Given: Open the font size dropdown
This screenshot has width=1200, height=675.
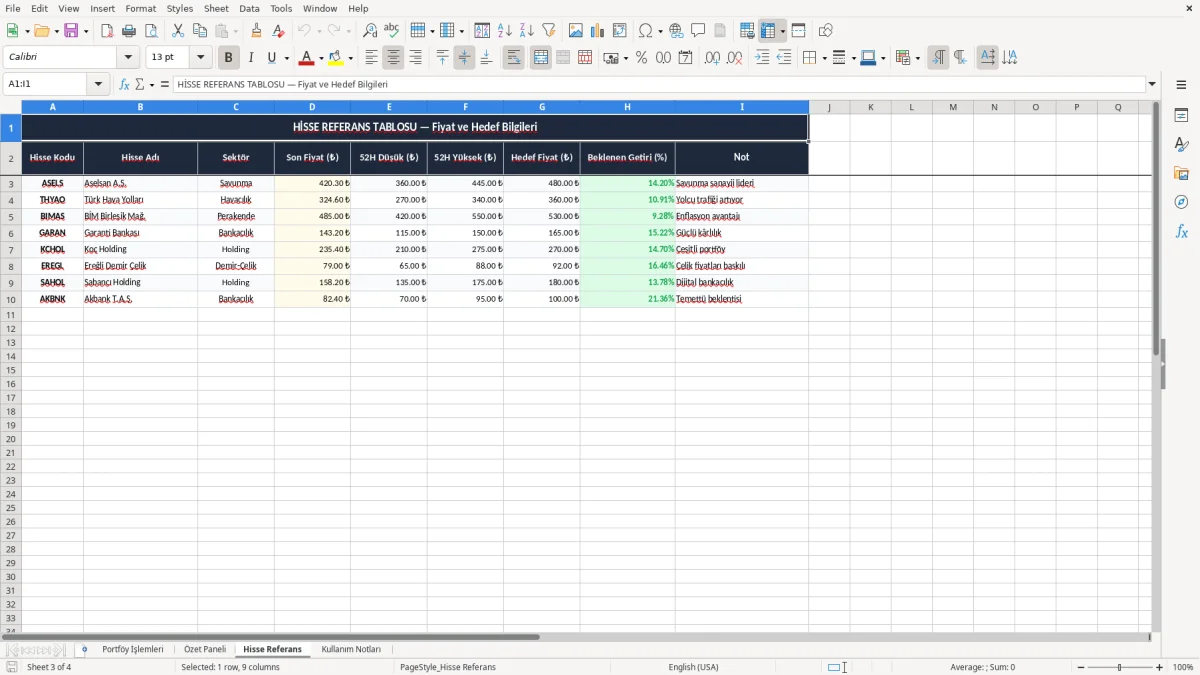Looking at the screenshot, I should pos(200,58).
